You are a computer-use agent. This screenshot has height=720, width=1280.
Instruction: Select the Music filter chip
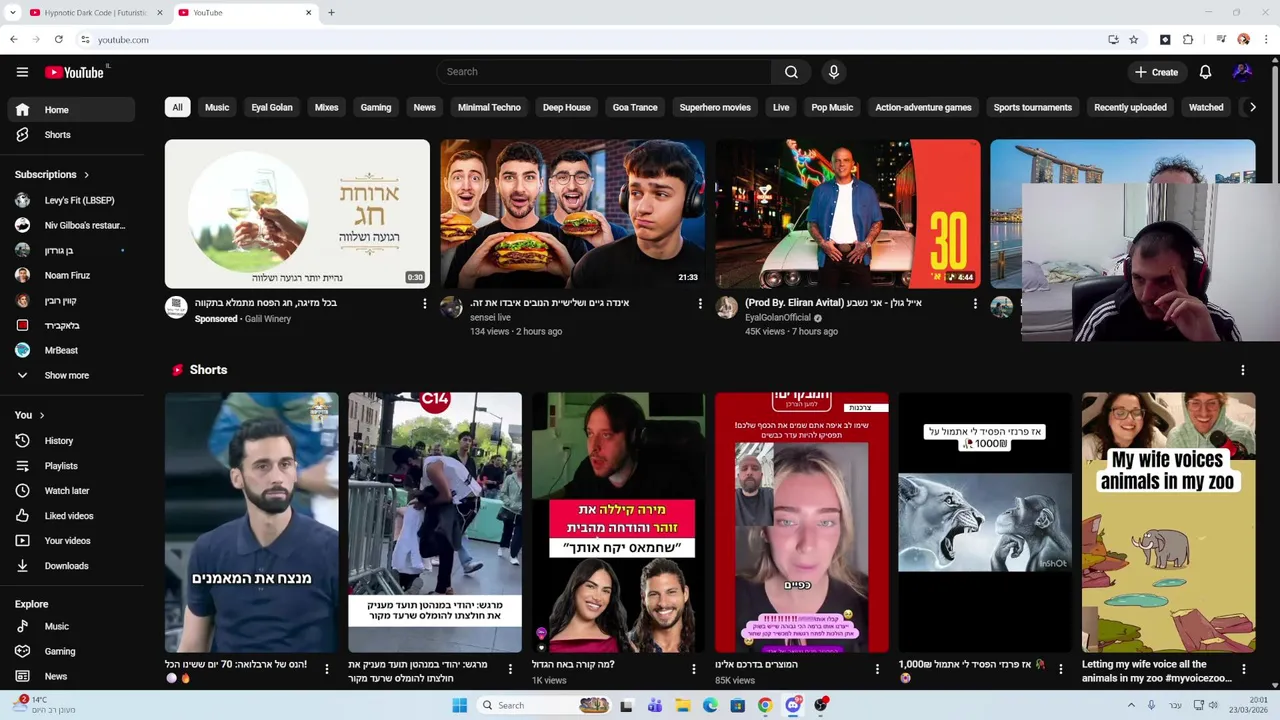pyautogui.click(x=217, y=107)
